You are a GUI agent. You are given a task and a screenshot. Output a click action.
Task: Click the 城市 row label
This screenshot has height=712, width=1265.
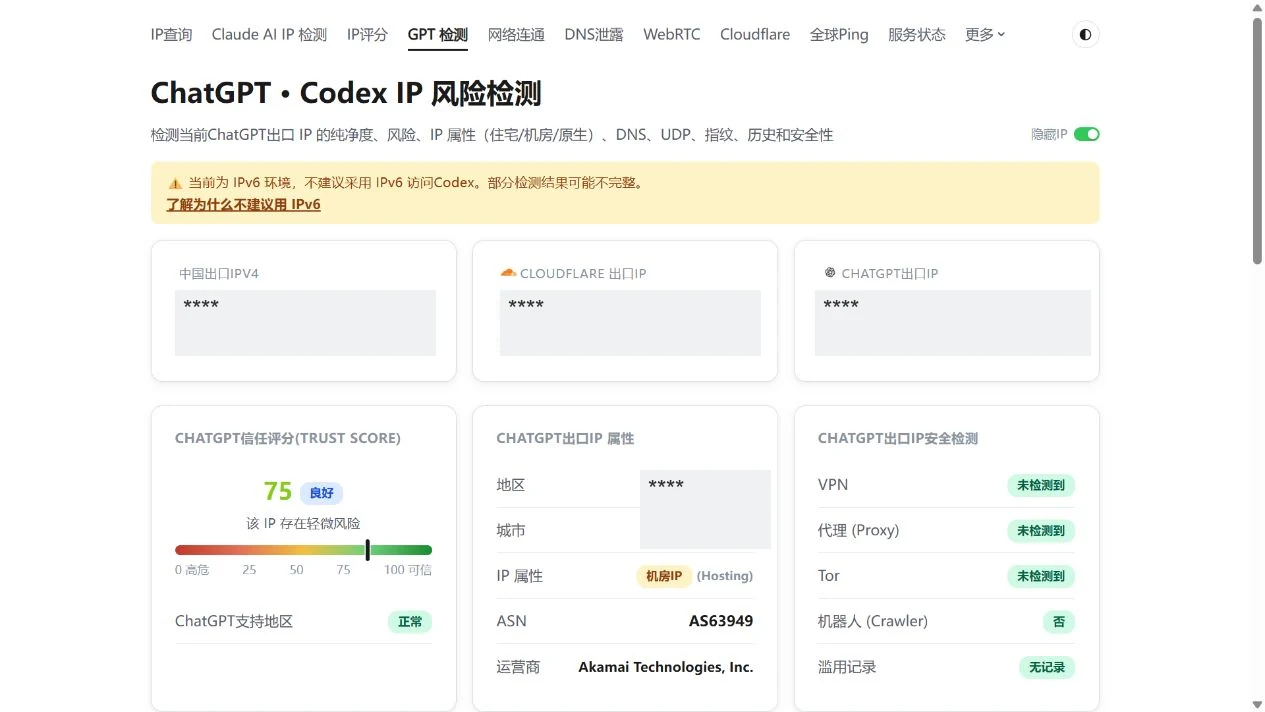pyautogui.click(x=511, y=530)
